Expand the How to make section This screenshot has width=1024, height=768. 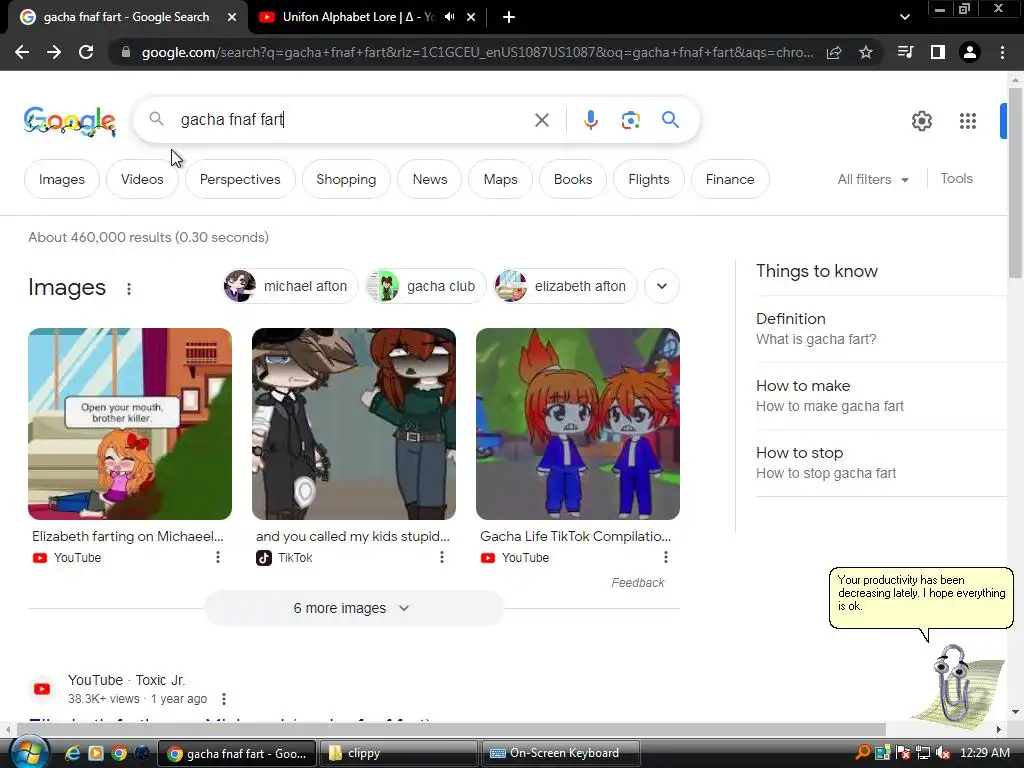tap(881, 396)
